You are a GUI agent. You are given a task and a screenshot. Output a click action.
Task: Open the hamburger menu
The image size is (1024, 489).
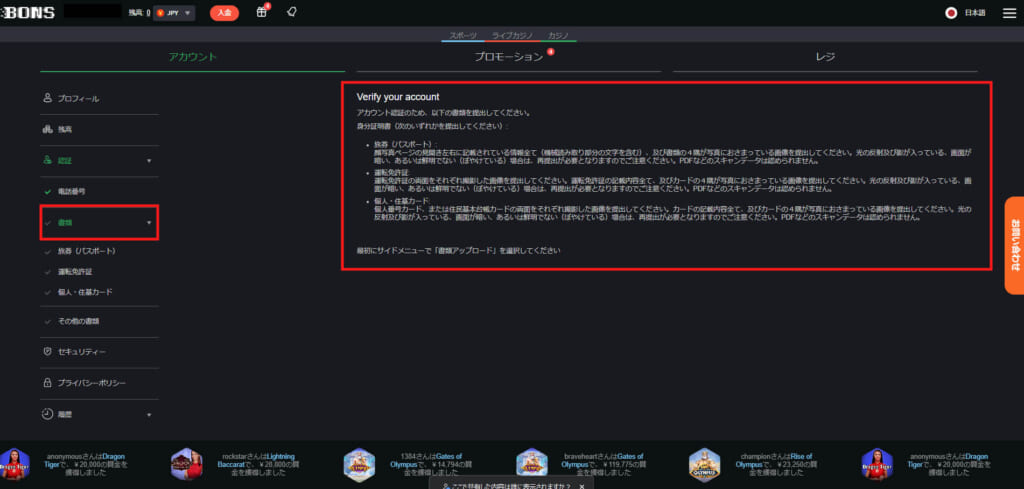[1008, 13]
